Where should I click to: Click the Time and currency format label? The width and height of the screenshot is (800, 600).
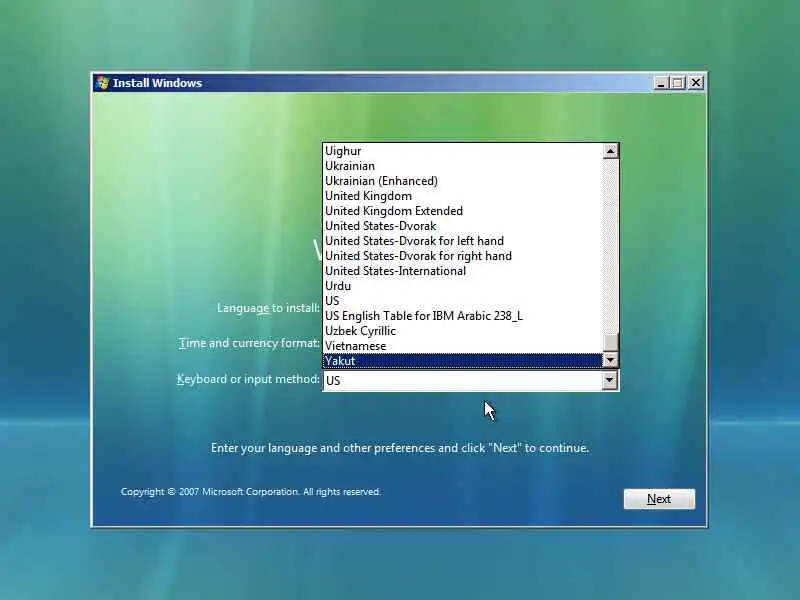249,343
